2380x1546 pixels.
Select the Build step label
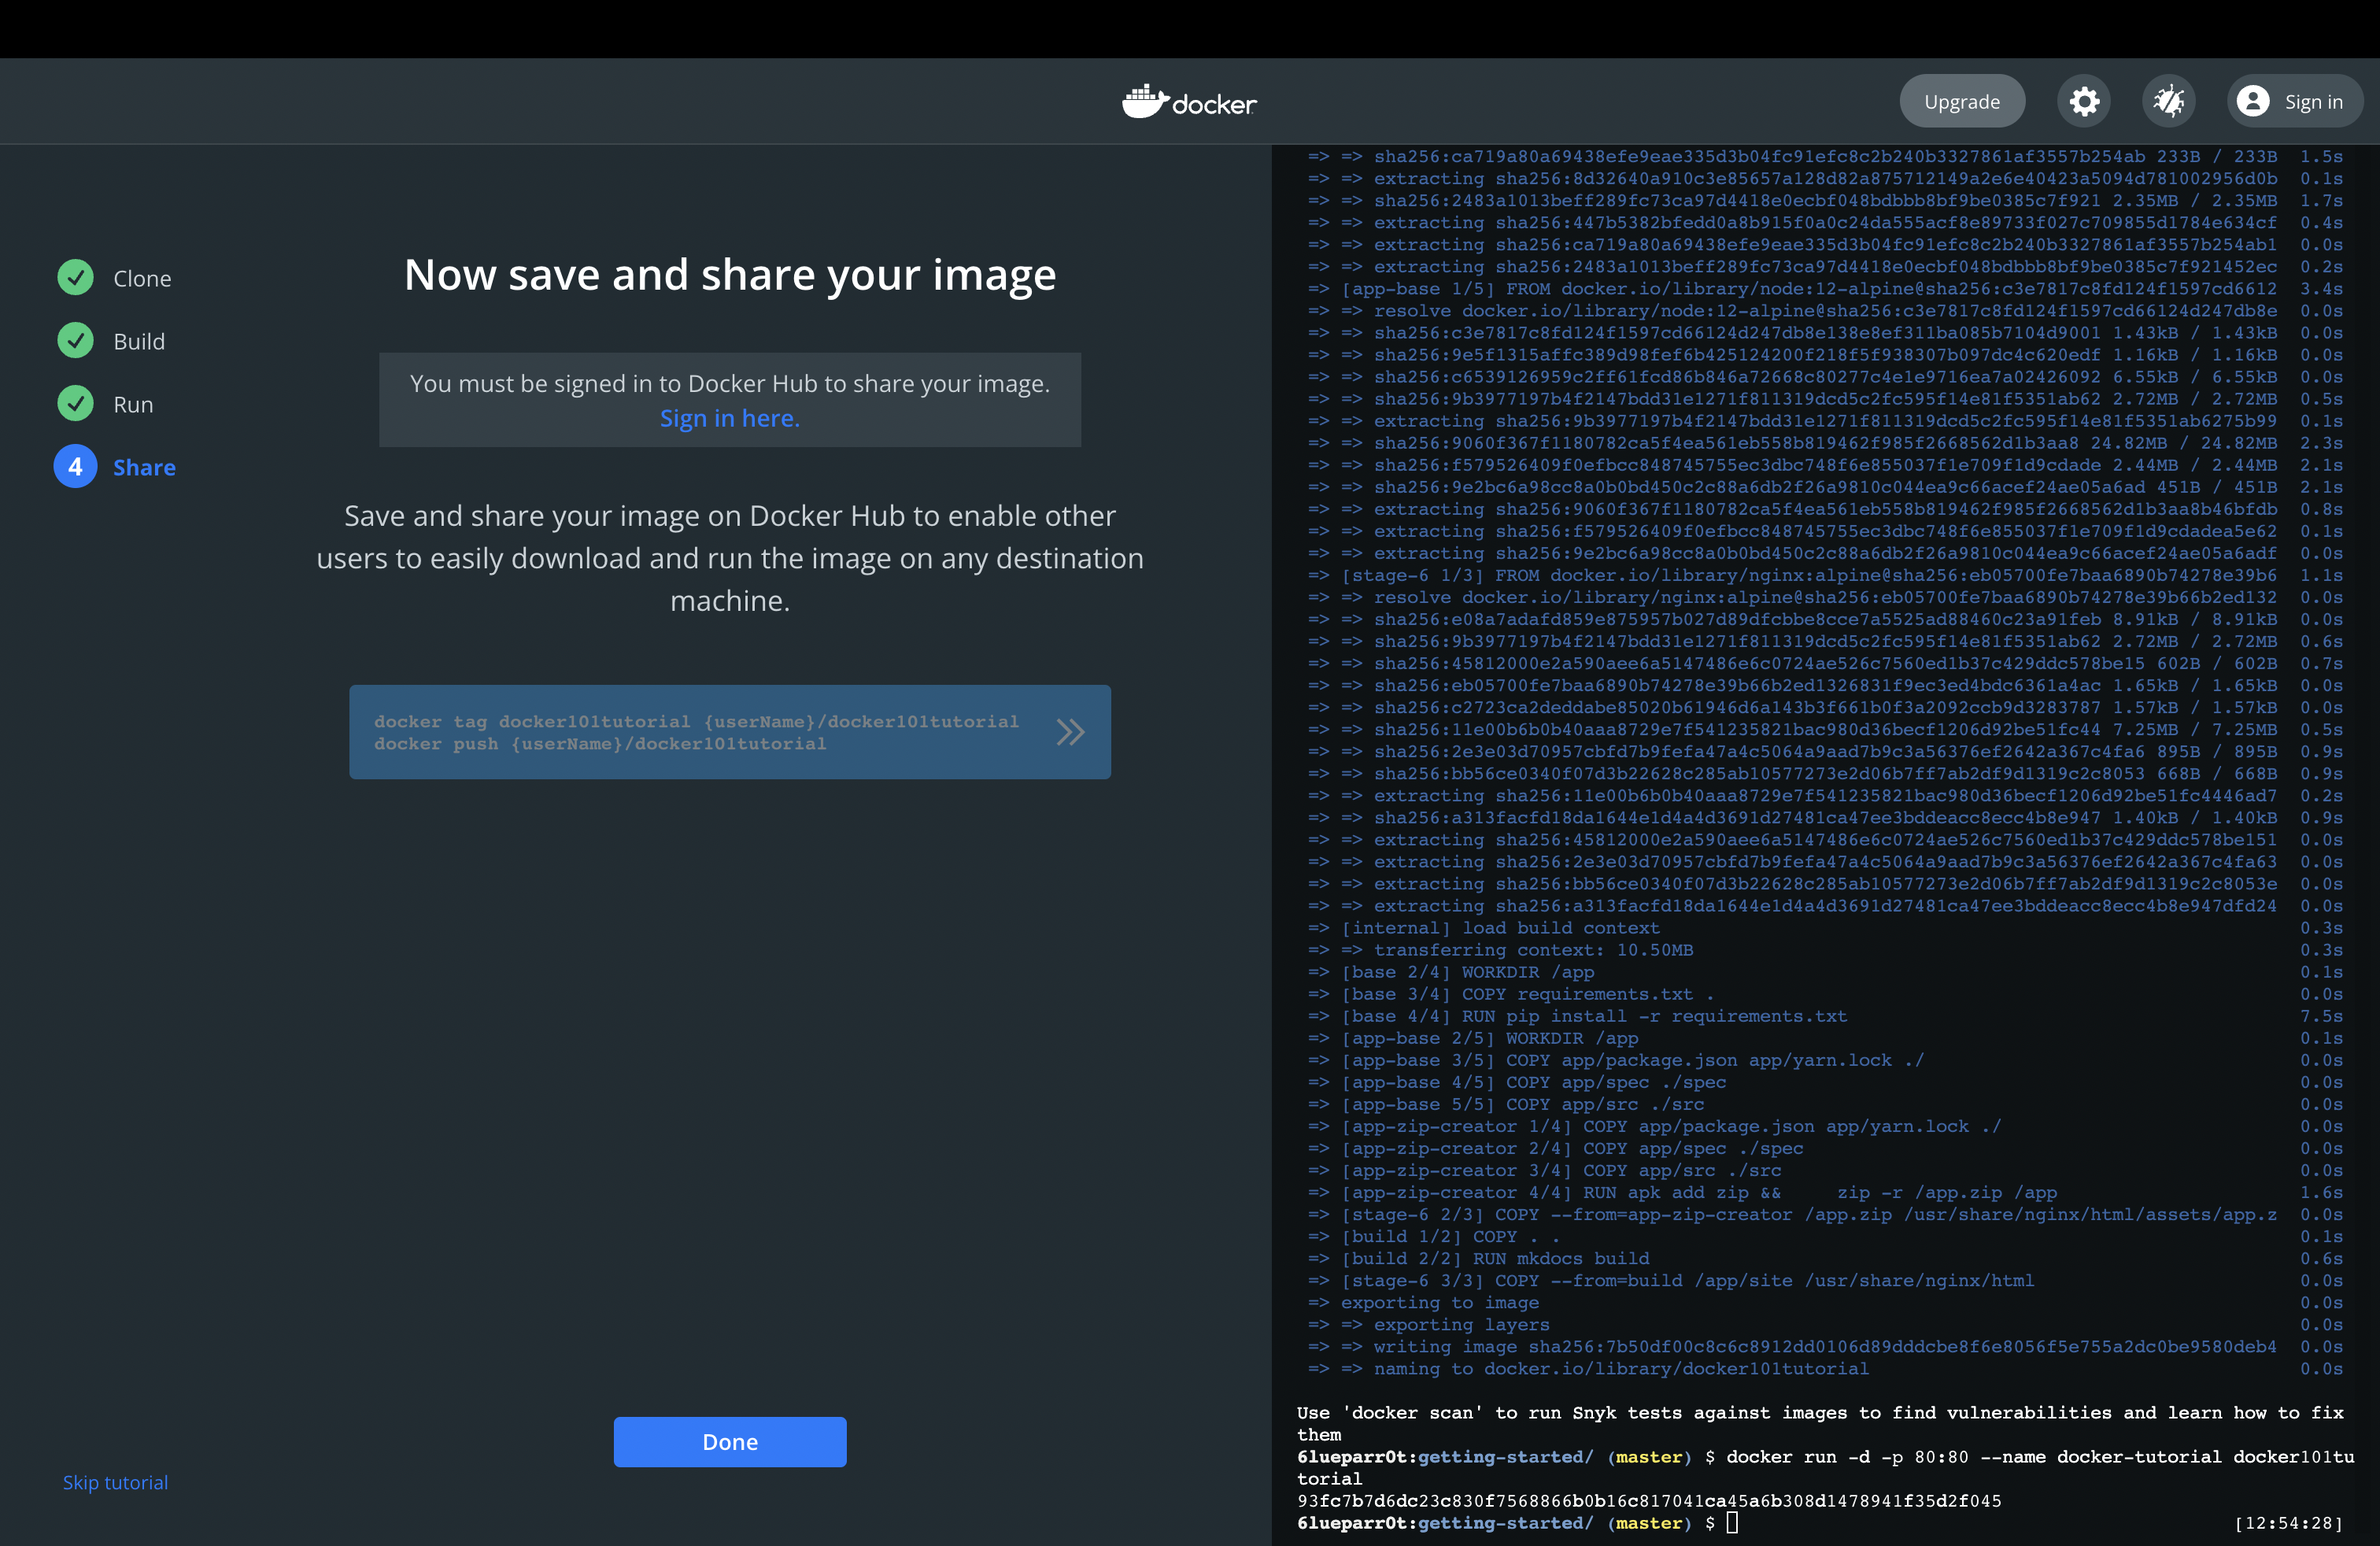(139, 341)
